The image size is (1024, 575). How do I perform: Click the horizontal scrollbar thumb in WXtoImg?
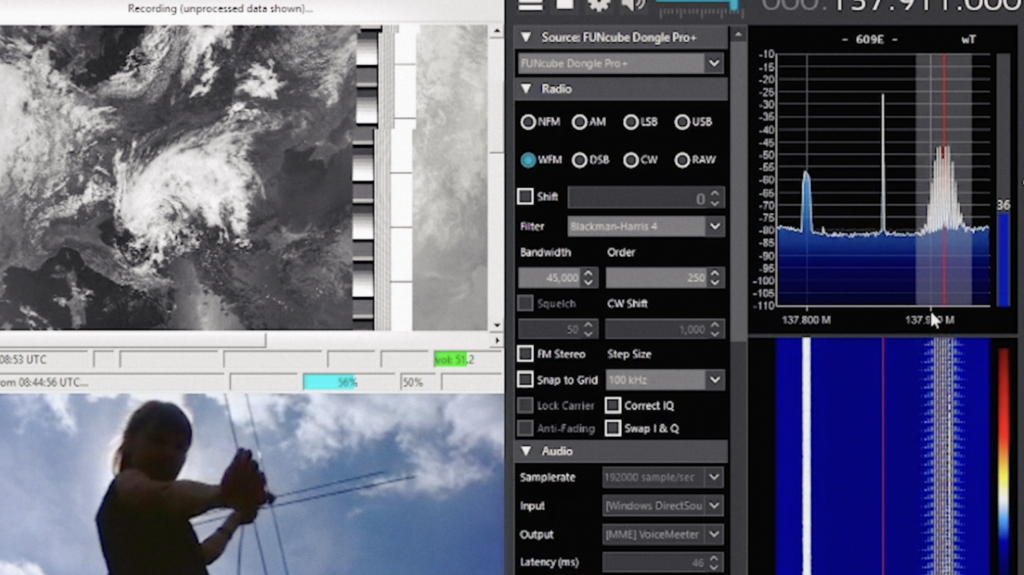pos(133,340)
